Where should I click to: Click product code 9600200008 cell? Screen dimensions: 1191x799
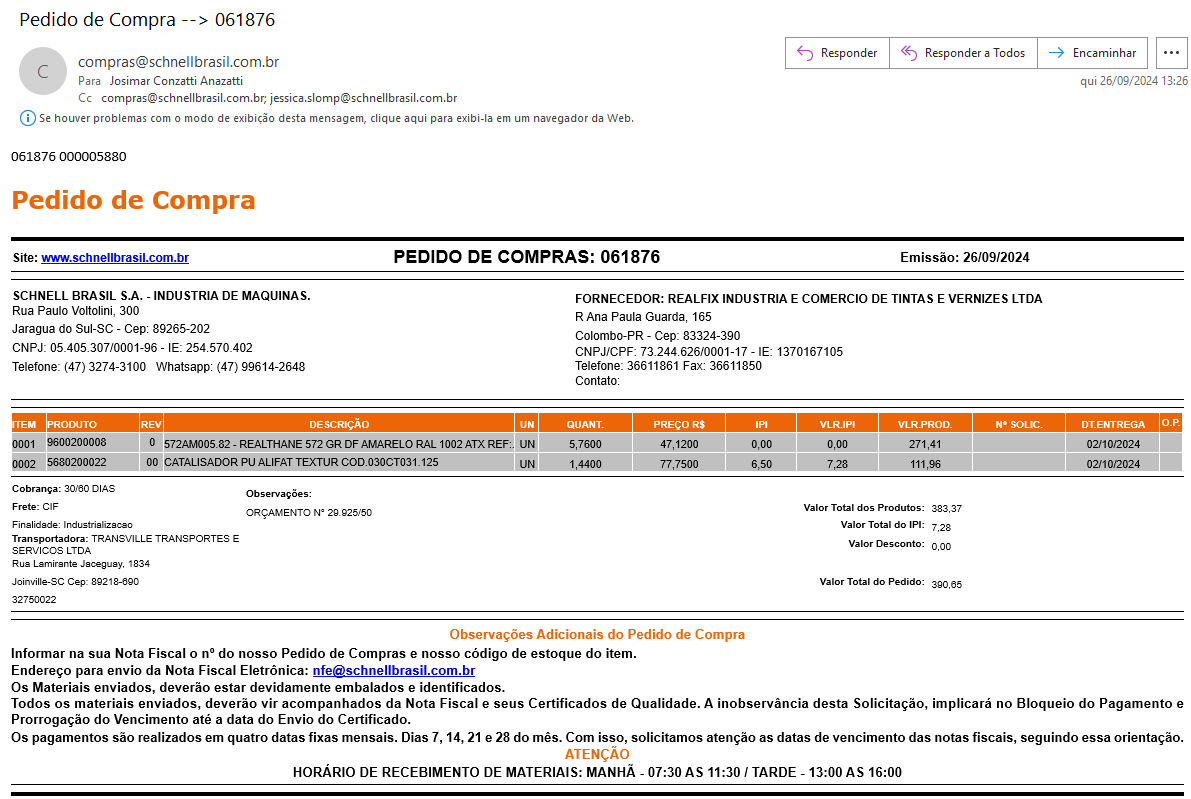pos(76,442)
